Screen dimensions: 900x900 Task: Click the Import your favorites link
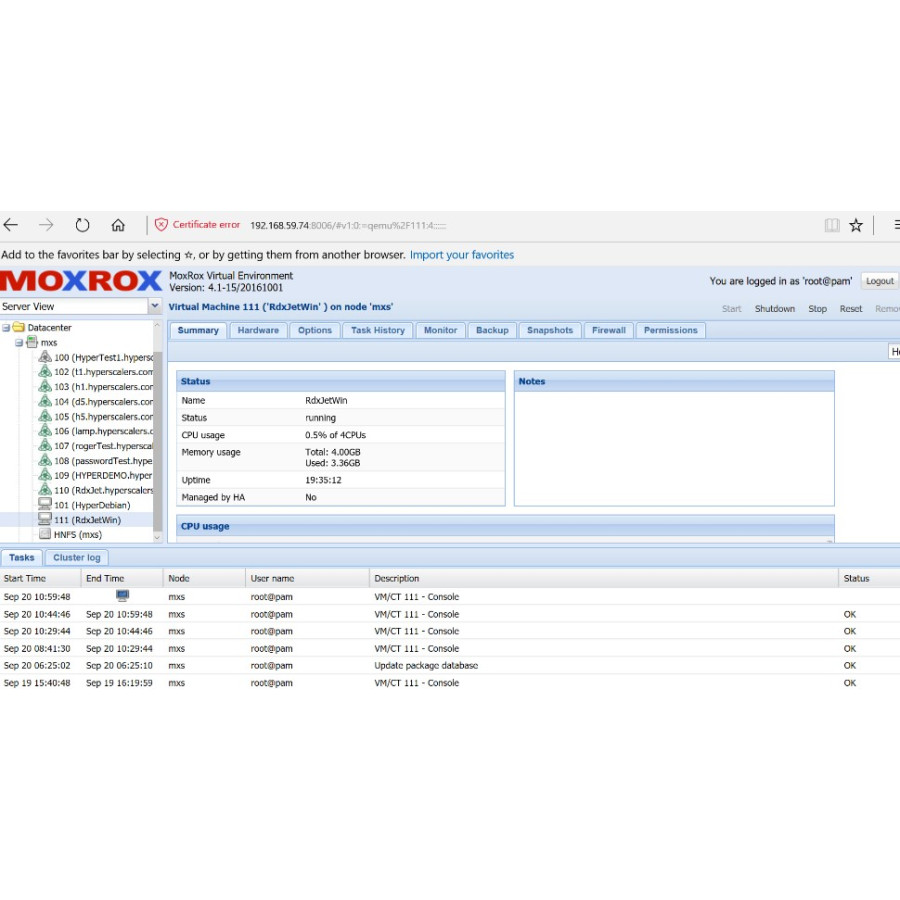tap(461, 254)
